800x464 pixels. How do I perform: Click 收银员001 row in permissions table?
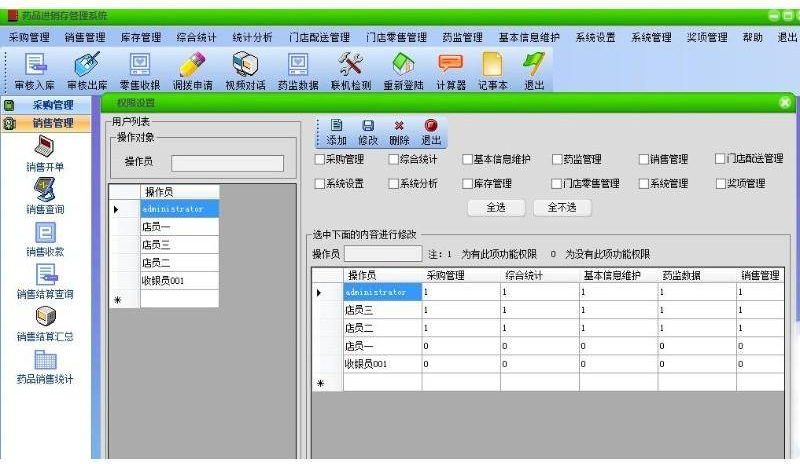click(548, 364)
